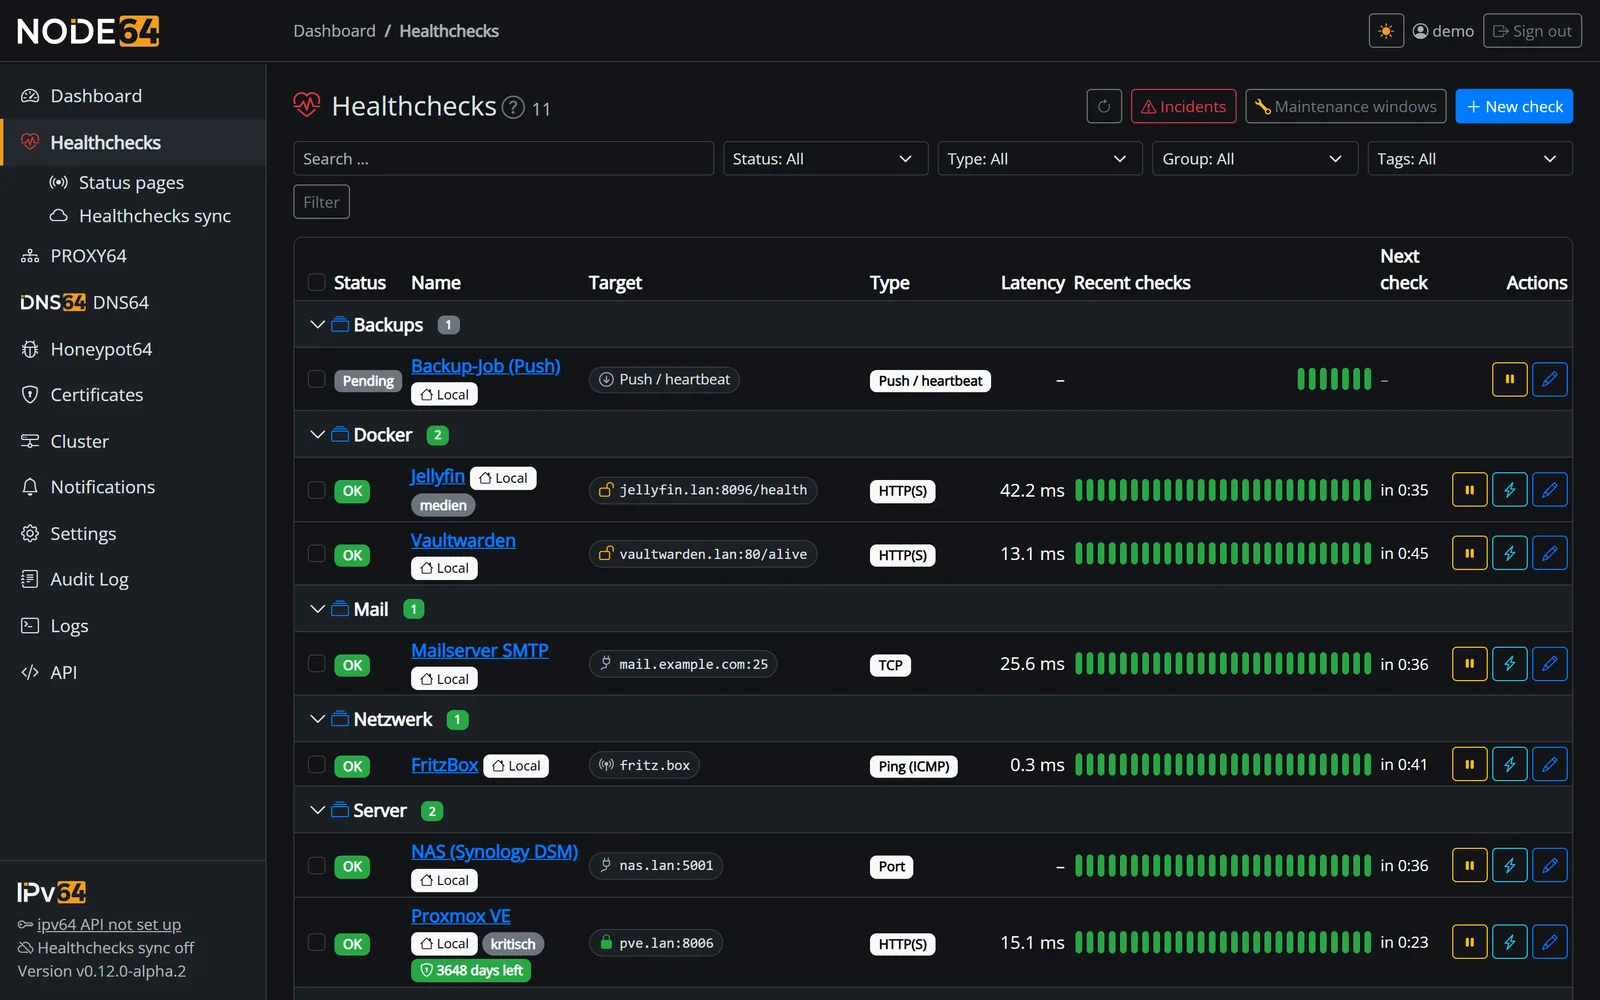Screen dimensions: 1600x1000
Task: Select the Backup-Job (Push) row checkbox
Action: 317,380
